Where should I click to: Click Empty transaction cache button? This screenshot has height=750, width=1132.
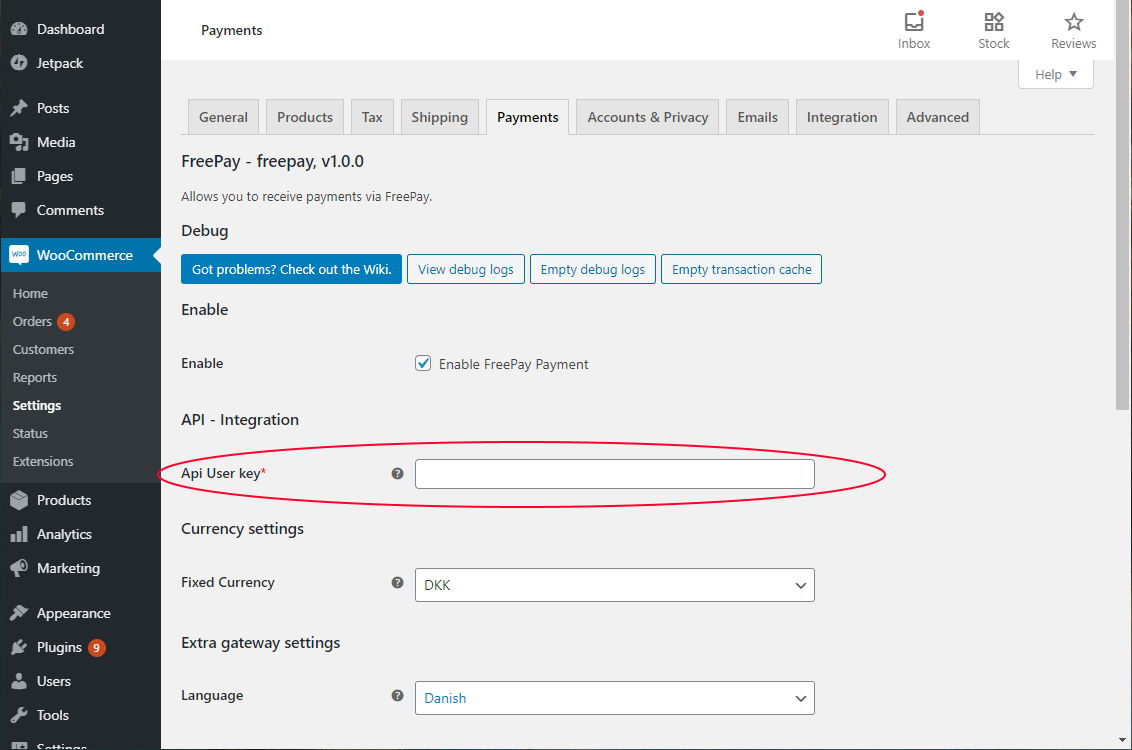741,269
